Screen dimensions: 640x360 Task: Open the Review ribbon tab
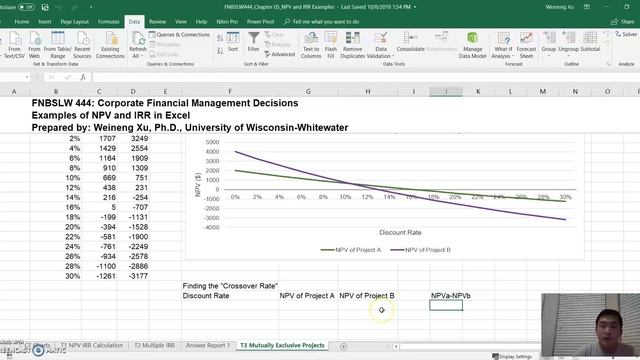(158, 22)
